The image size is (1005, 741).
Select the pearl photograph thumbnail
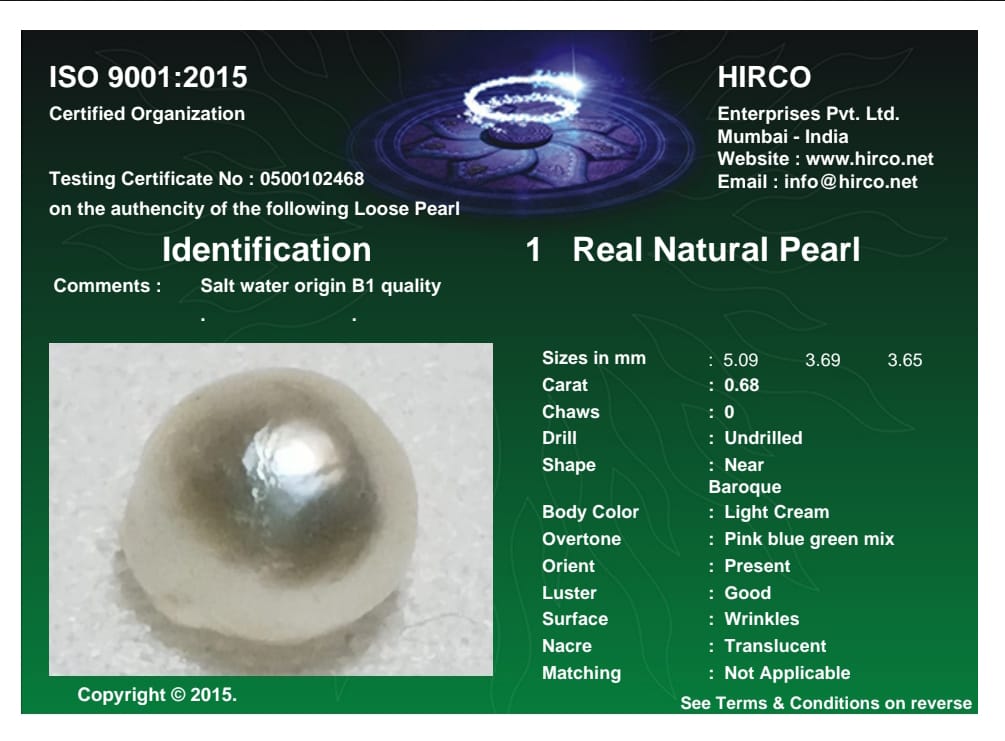270,510
